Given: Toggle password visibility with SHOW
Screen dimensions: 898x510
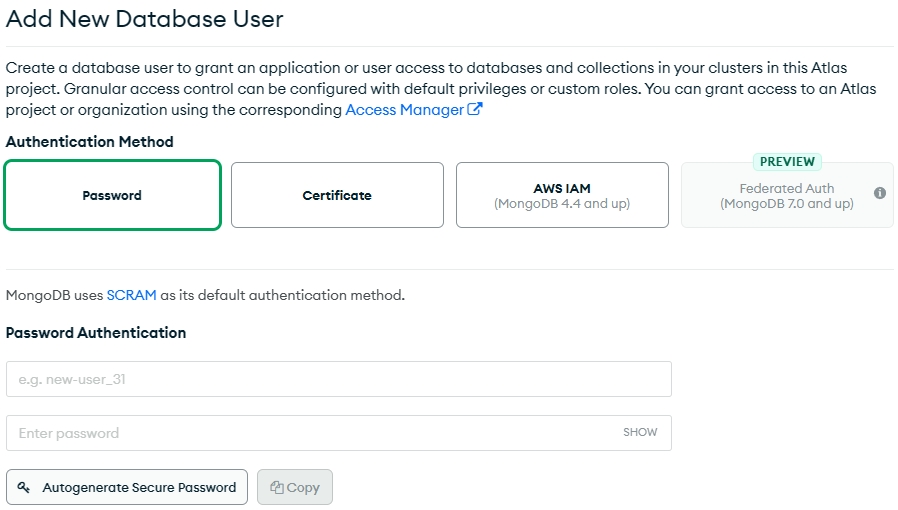Looking at the screenshot, I should pos(640,433).
